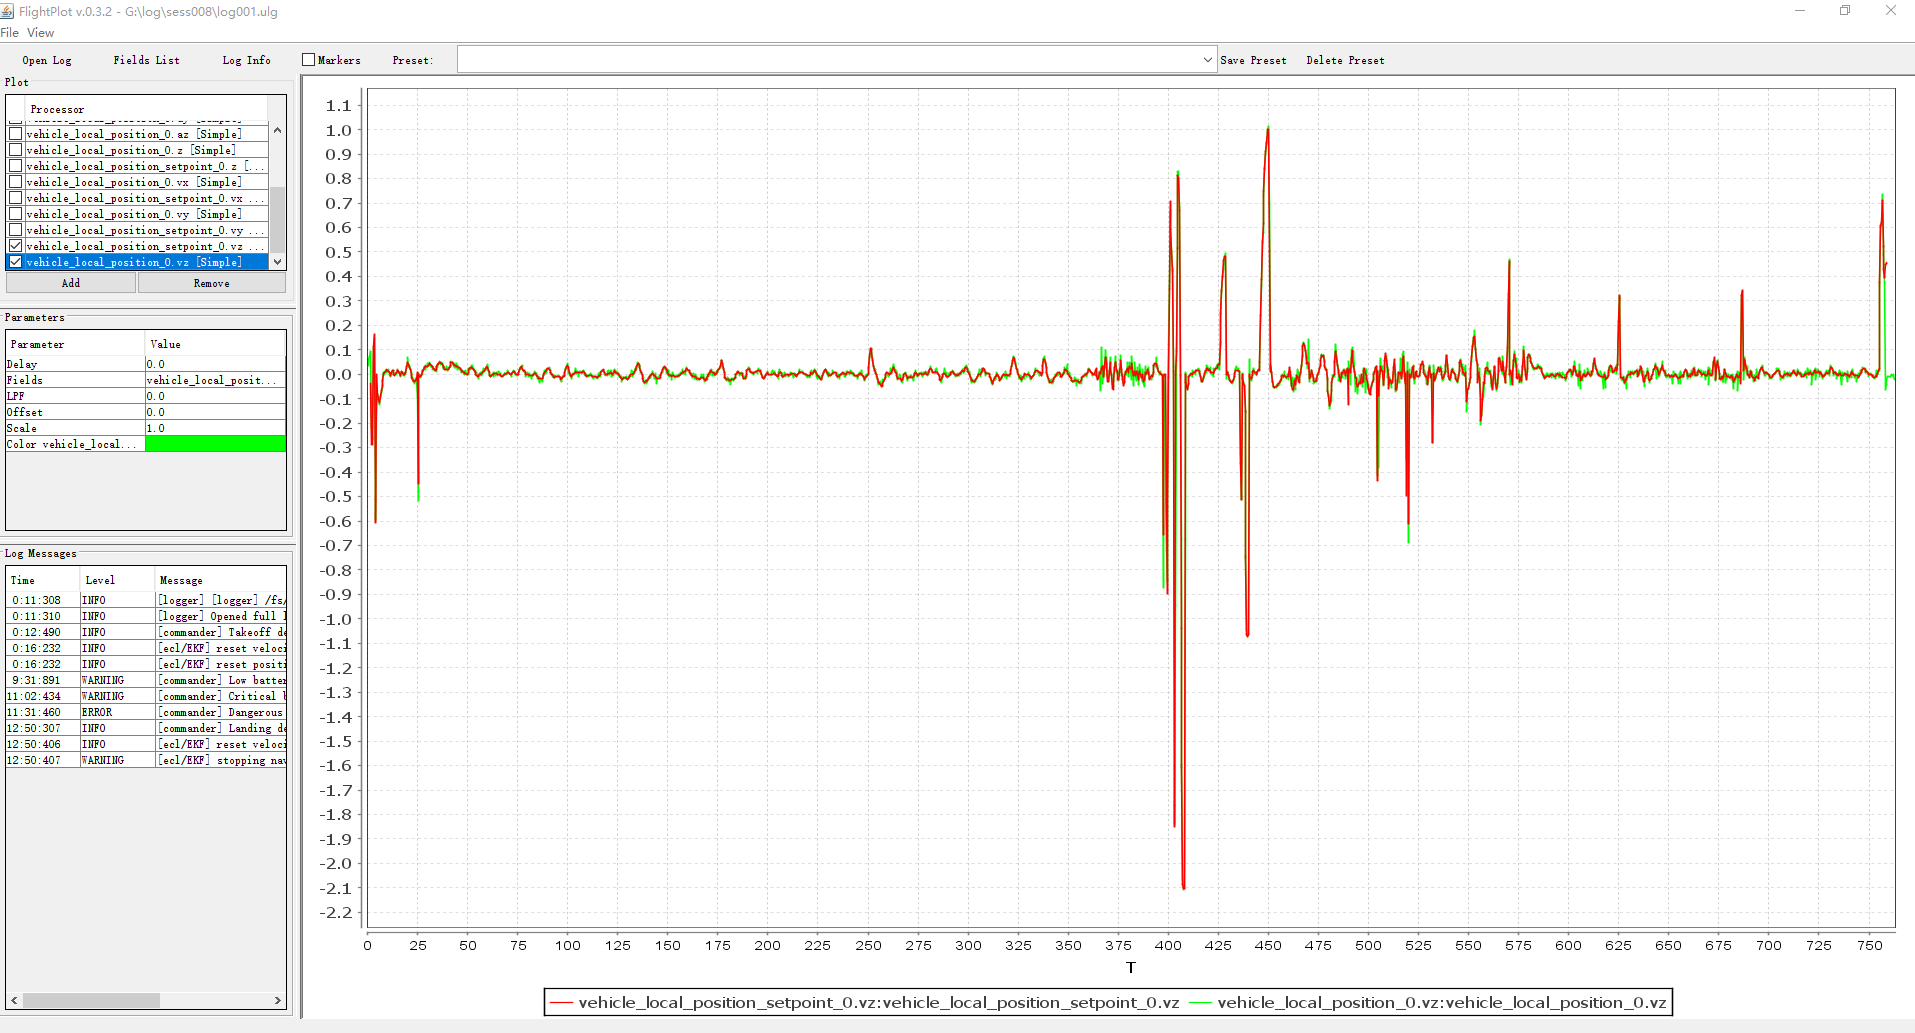This screenshot has height=1033, width=1915.
Task: Select vehicle_local_position_setpoint_0.vy row label
Action: pyautogui.click(x=146, y=230)
